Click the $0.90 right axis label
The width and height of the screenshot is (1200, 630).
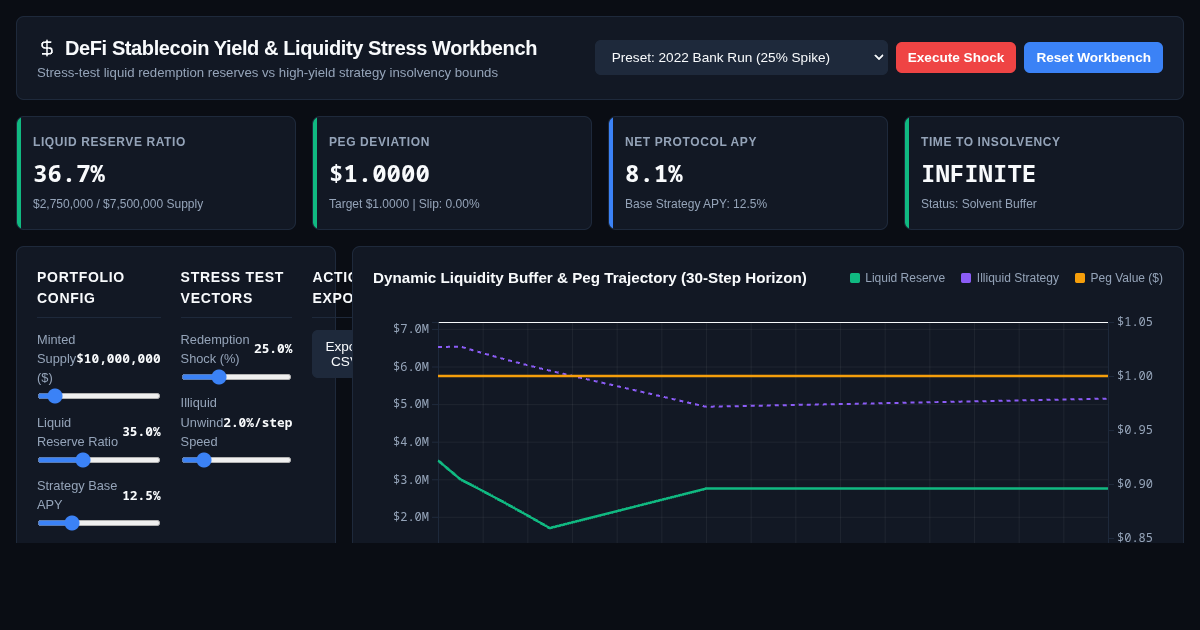pos(1135,484)
